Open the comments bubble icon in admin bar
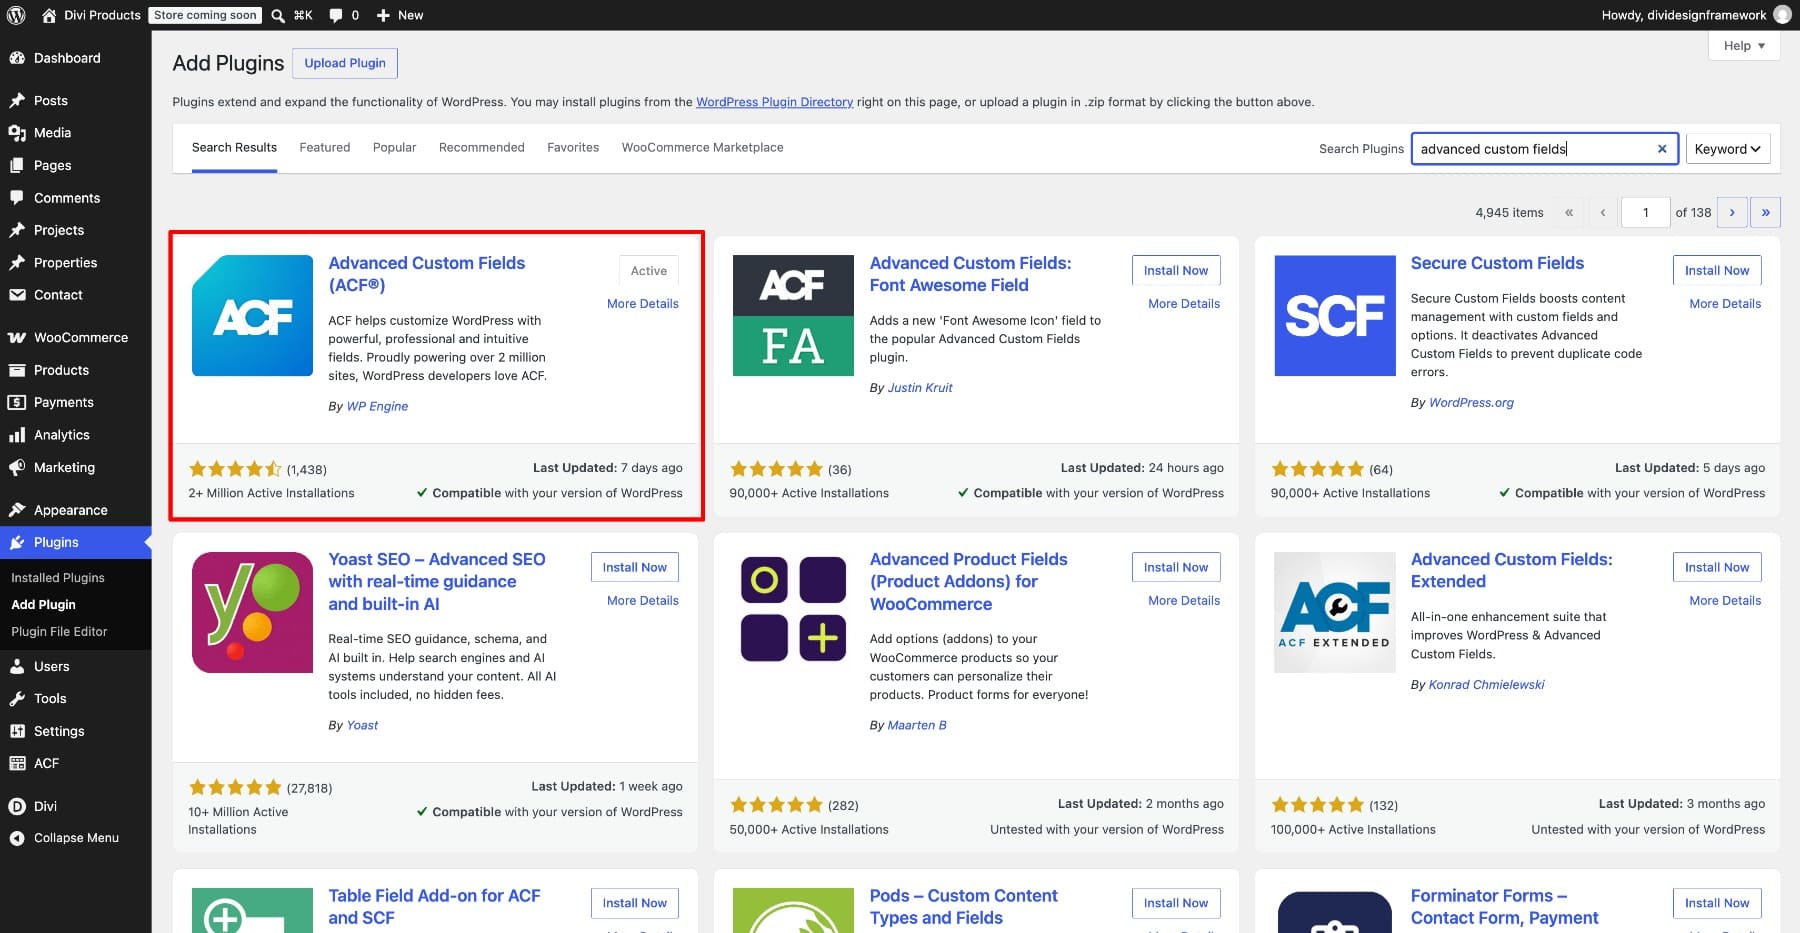1800x933 pixels. tap(336, 15)
